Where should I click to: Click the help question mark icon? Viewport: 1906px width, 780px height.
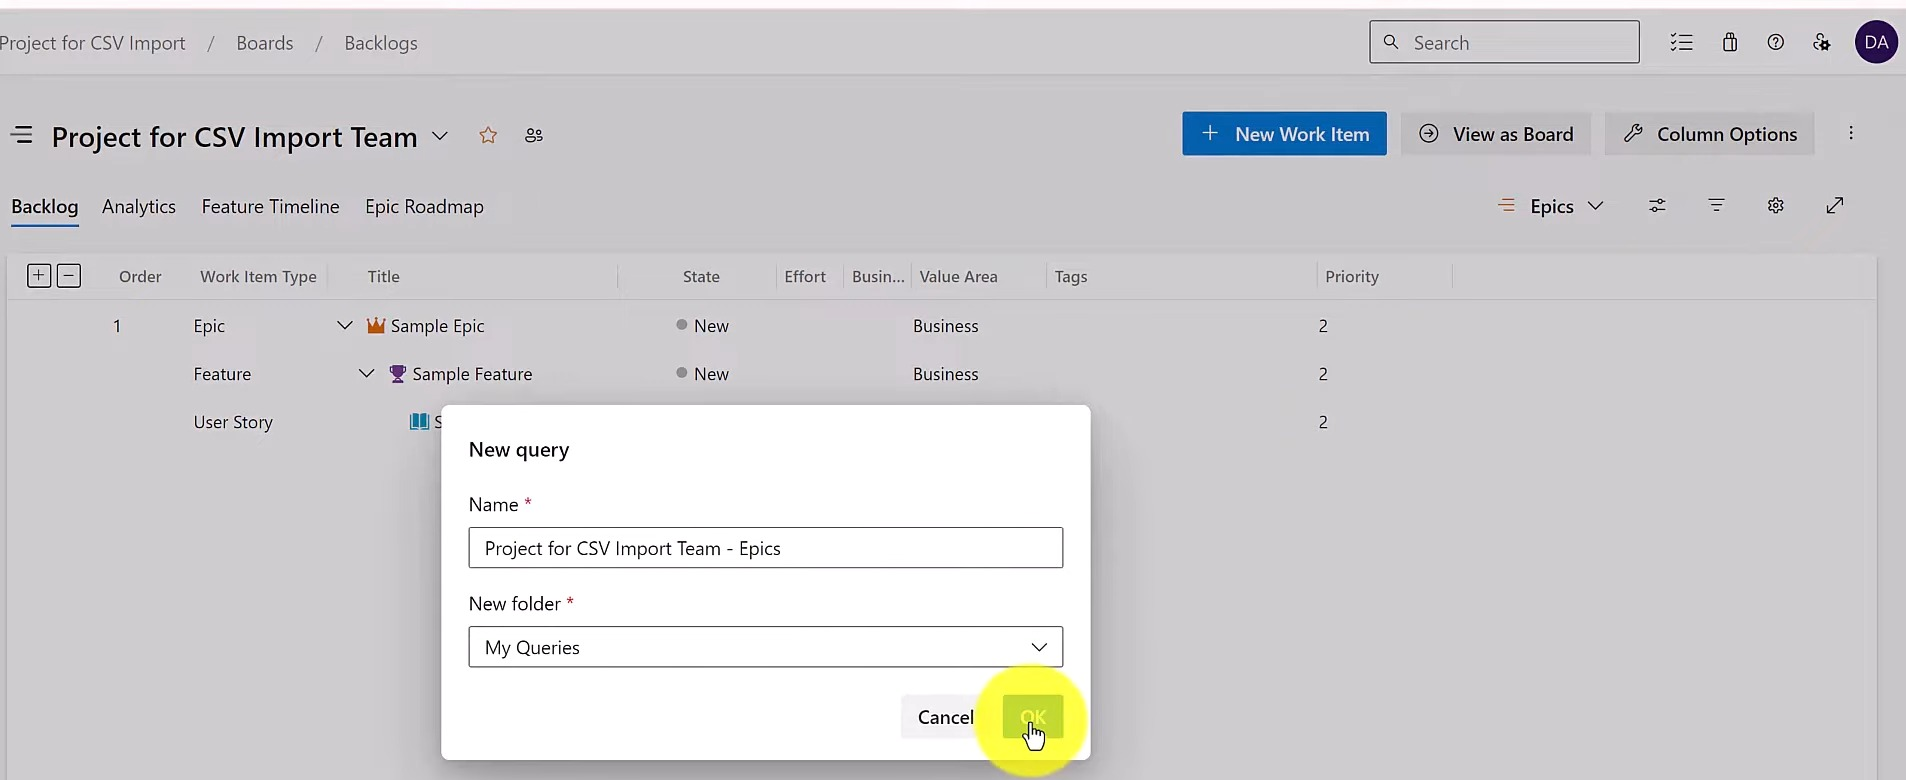pyautogui.click(x=1776, y=42)
